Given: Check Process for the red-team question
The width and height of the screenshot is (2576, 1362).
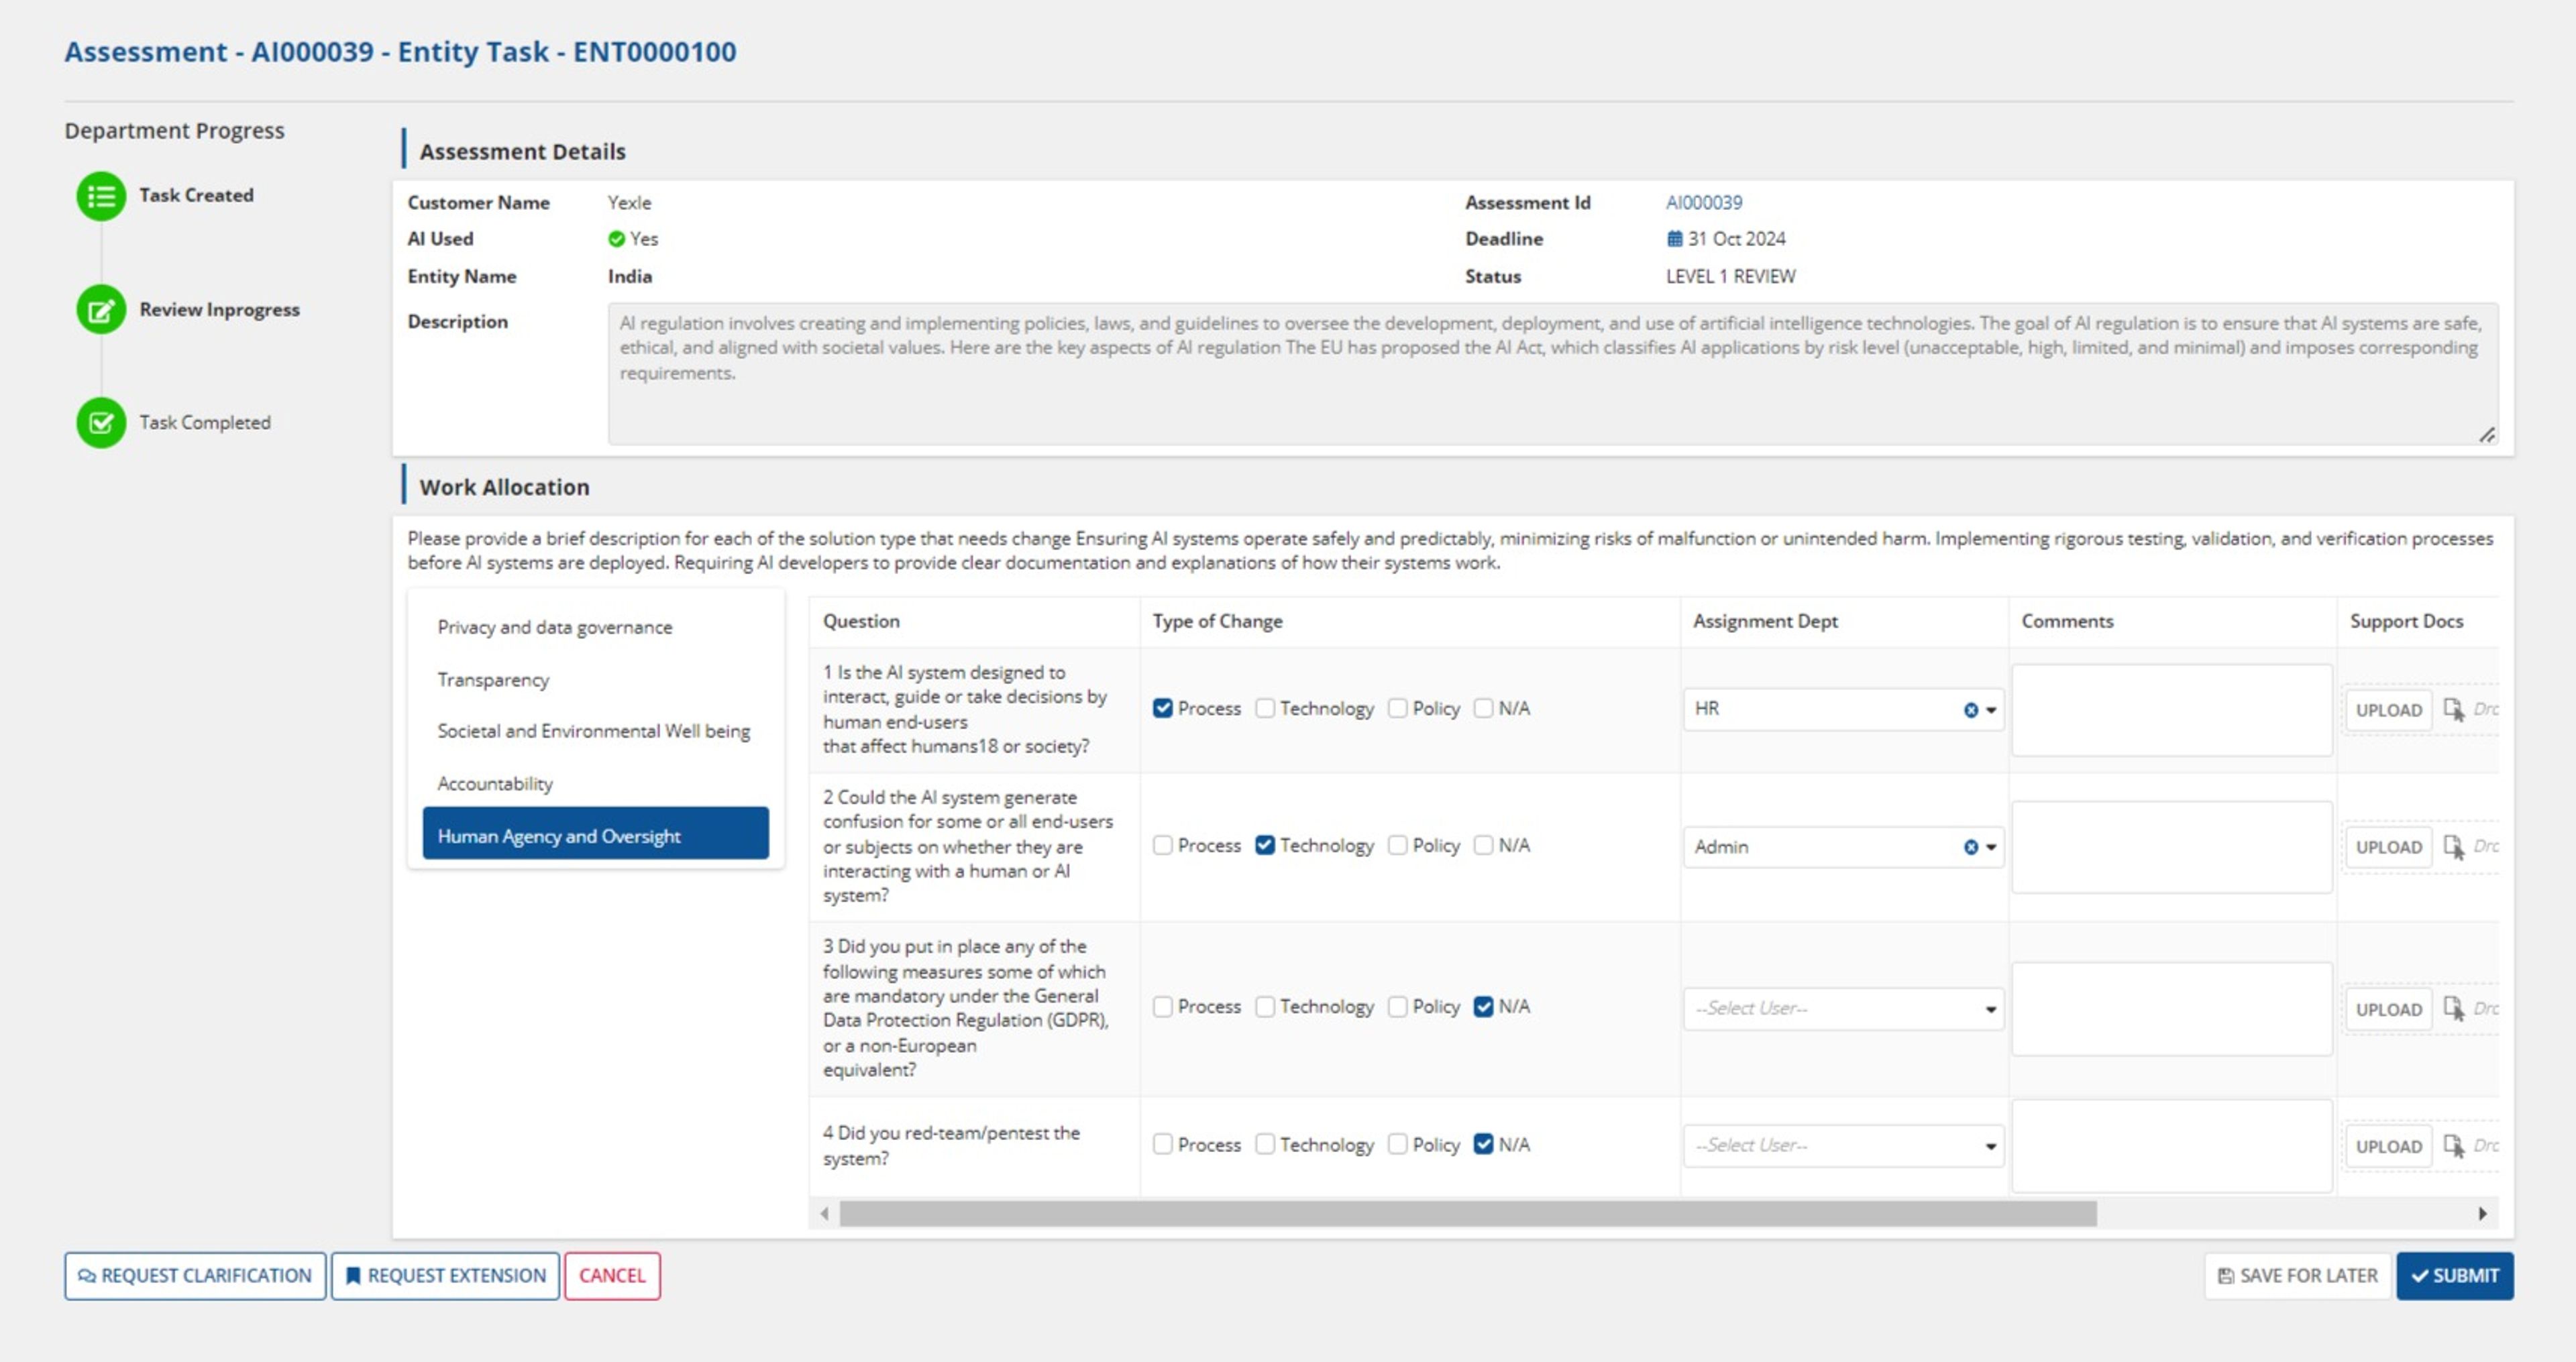Looking at the screenshot, I should coord(1162,1144).
